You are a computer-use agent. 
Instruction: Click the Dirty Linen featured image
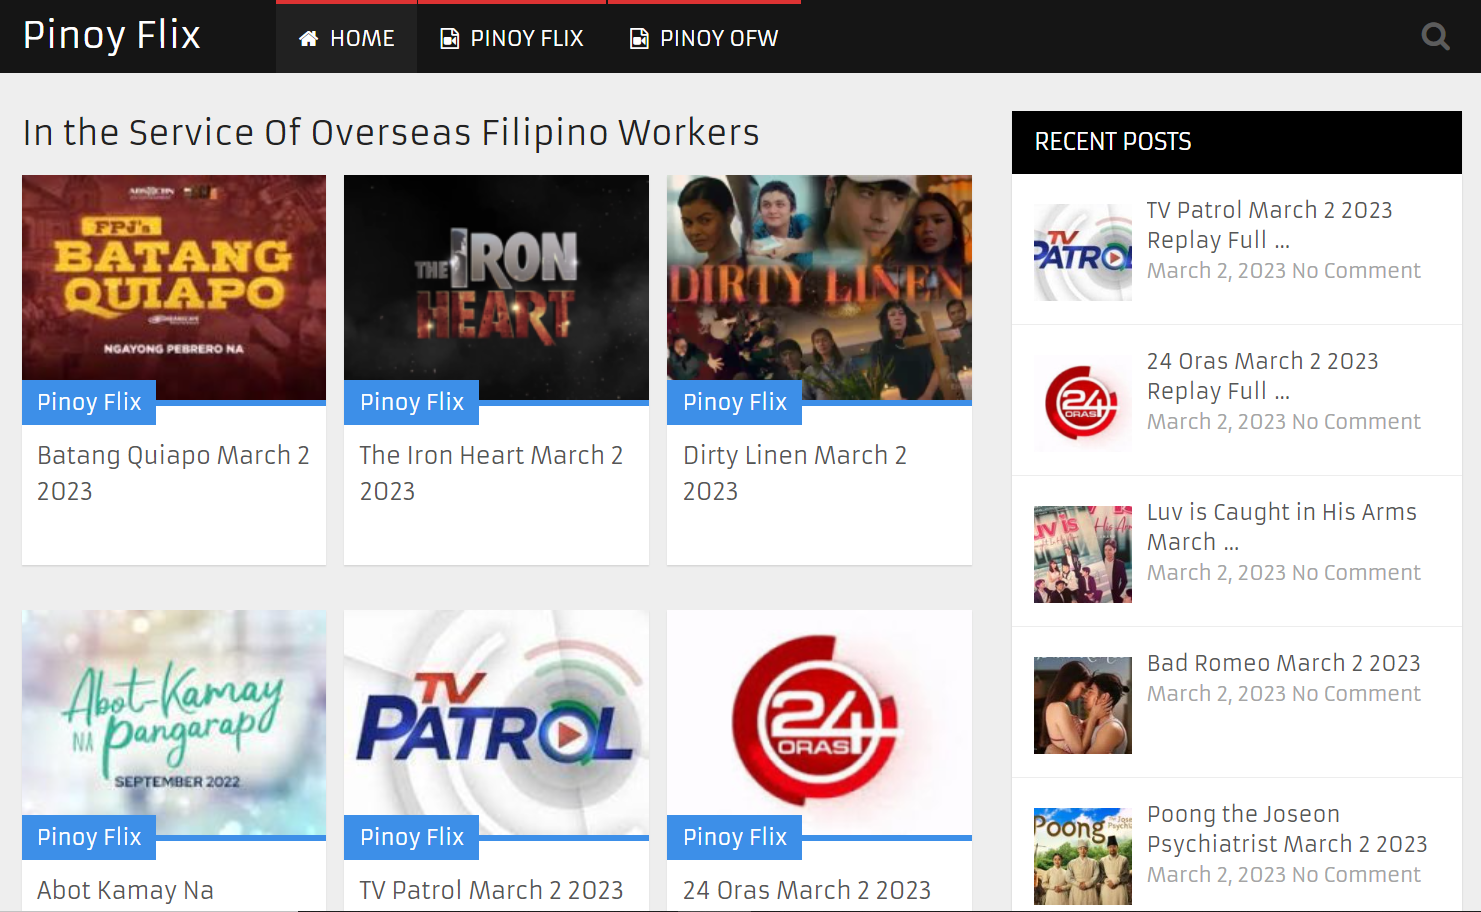818,287
